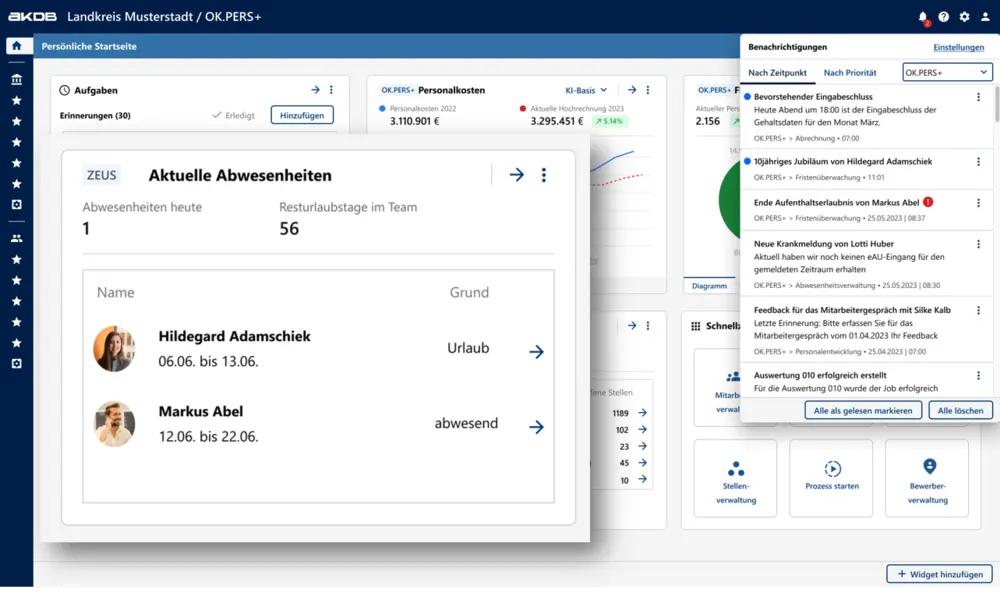This screenshot has width=1000, height=593.
Task: Select the institution building icon in sidebar
Action: click(16, 80)
